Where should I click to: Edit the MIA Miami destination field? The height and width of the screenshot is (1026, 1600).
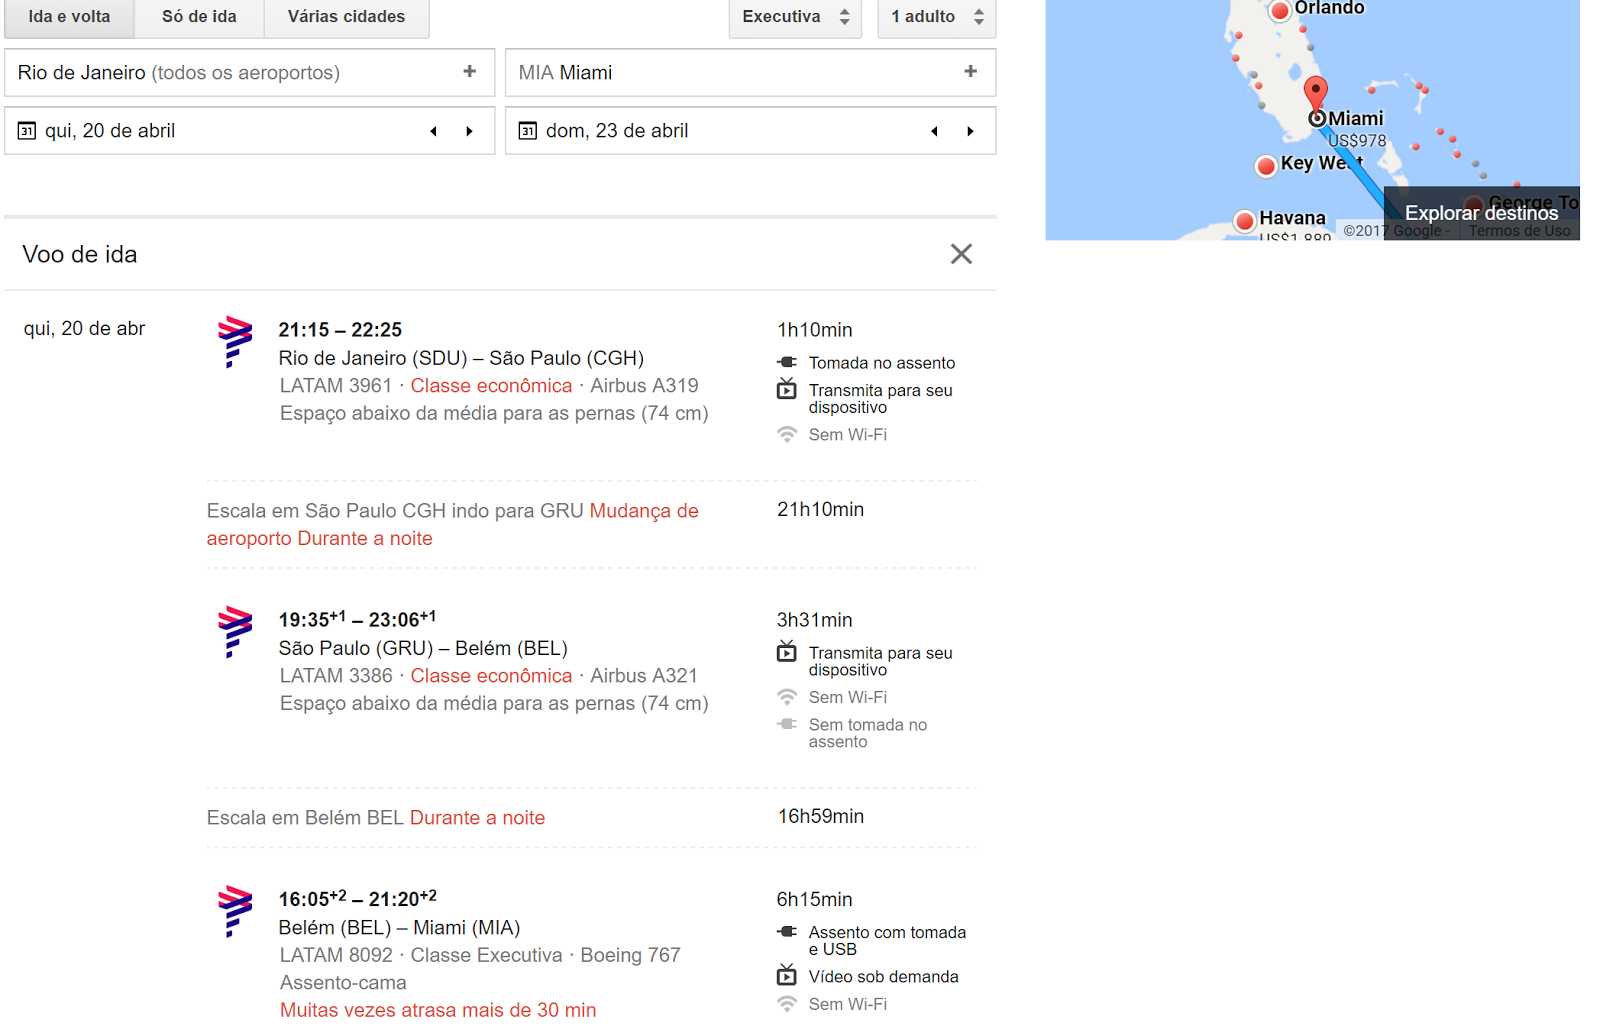(x=750, y=73)
